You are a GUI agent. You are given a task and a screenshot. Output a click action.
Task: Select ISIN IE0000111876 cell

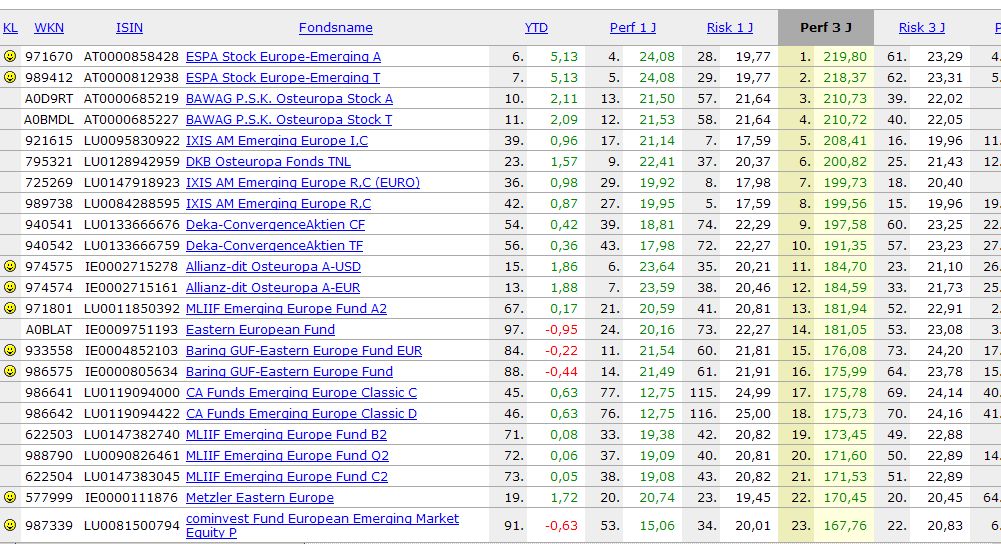tap(132, 498)
